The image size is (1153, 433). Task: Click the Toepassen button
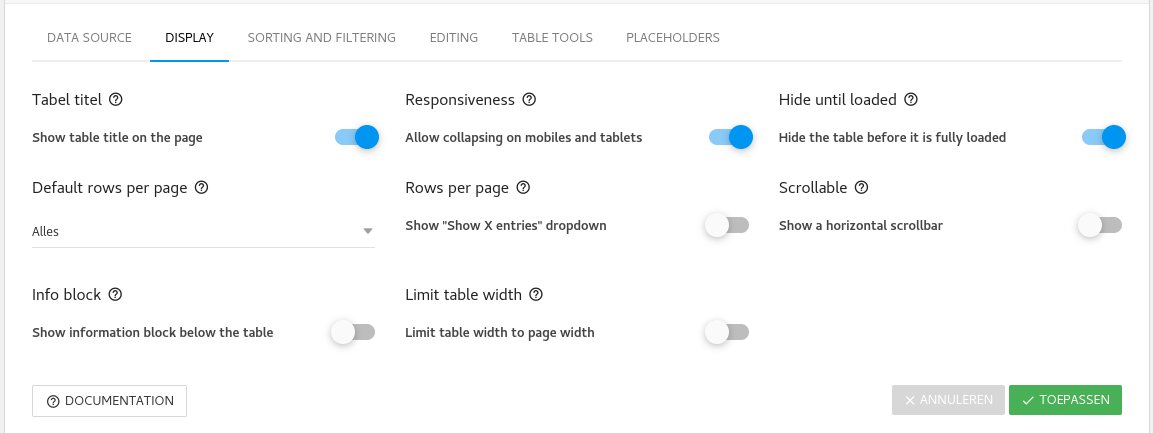[x=1065, y=400]
